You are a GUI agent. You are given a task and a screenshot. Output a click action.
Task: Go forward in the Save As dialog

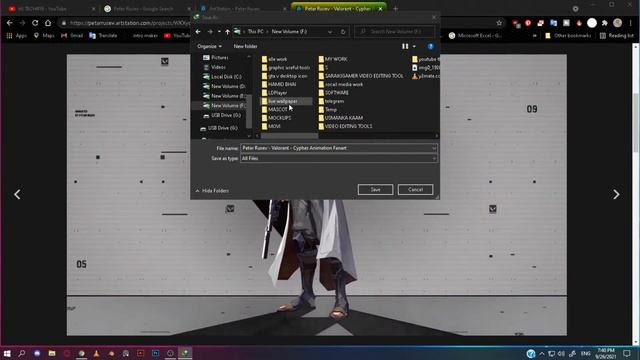[210, 32]
